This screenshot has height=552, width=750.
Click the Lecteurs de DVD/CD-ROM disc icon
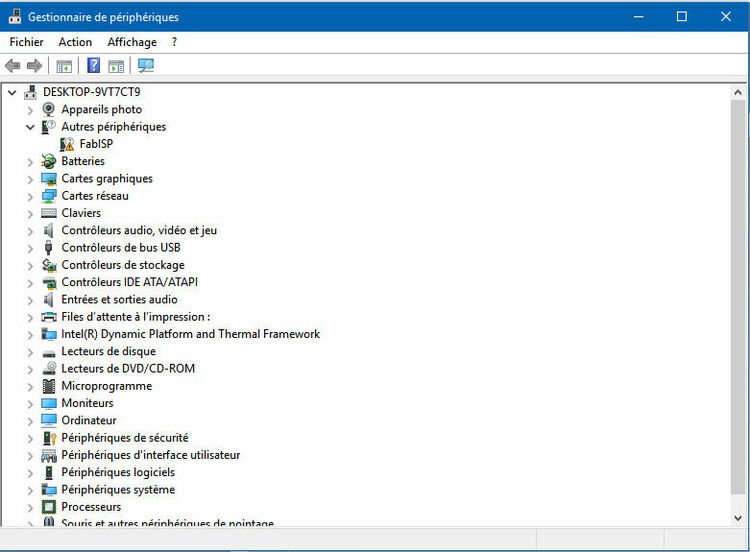49,368
